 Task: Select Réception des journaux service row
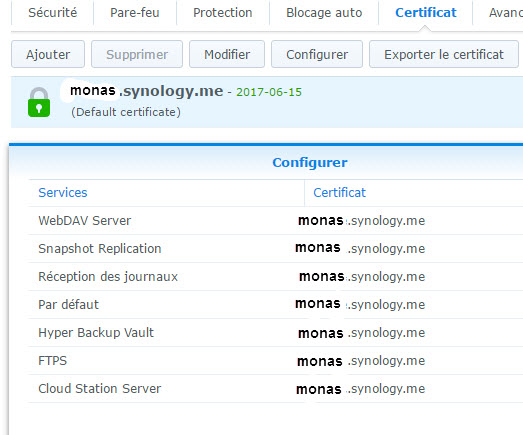(276, 277)
